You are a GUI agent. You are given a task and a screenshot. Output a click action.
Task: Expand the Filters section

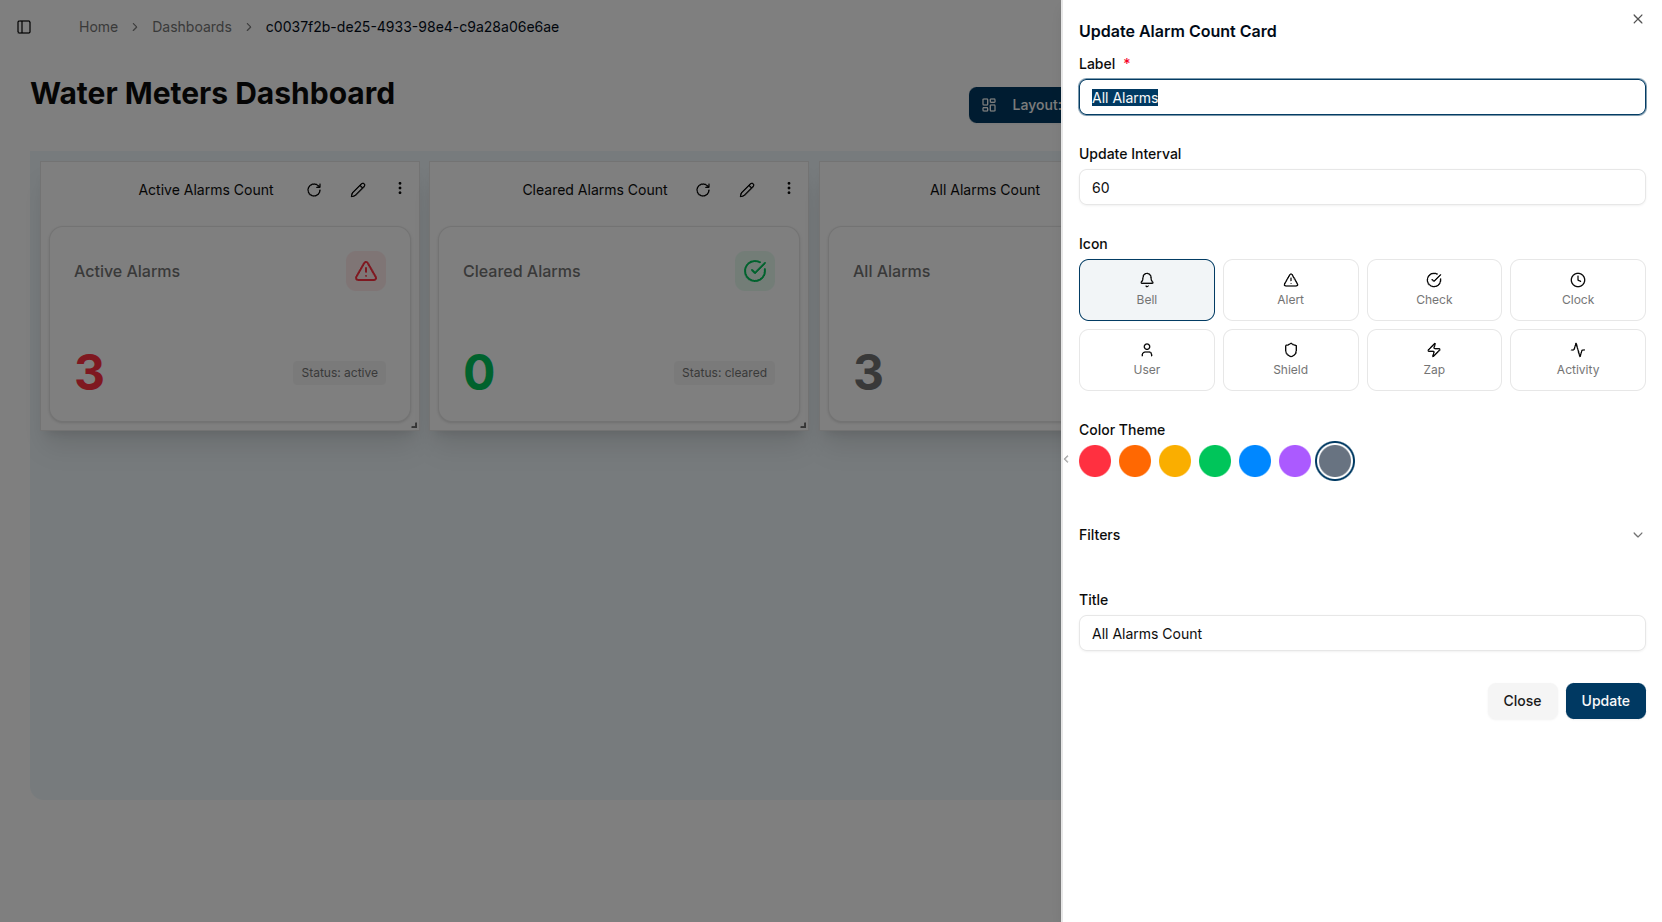tap(1362, 535)
